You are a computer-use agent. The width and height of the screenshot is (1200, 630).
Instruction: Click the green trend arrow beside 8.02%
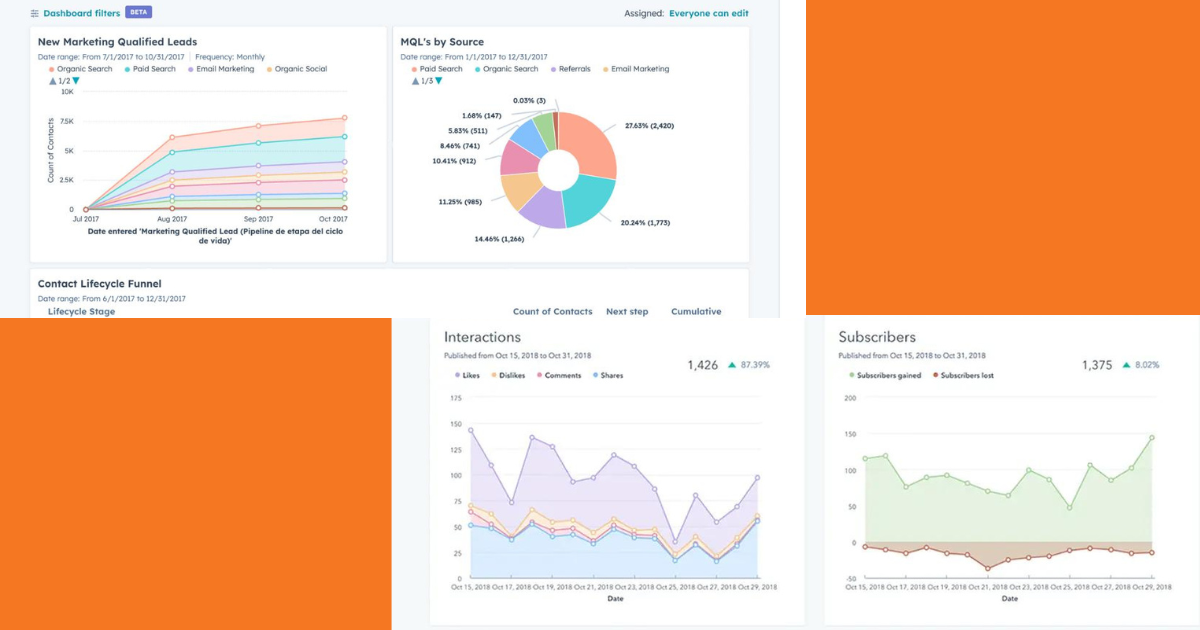(1126, 365)
